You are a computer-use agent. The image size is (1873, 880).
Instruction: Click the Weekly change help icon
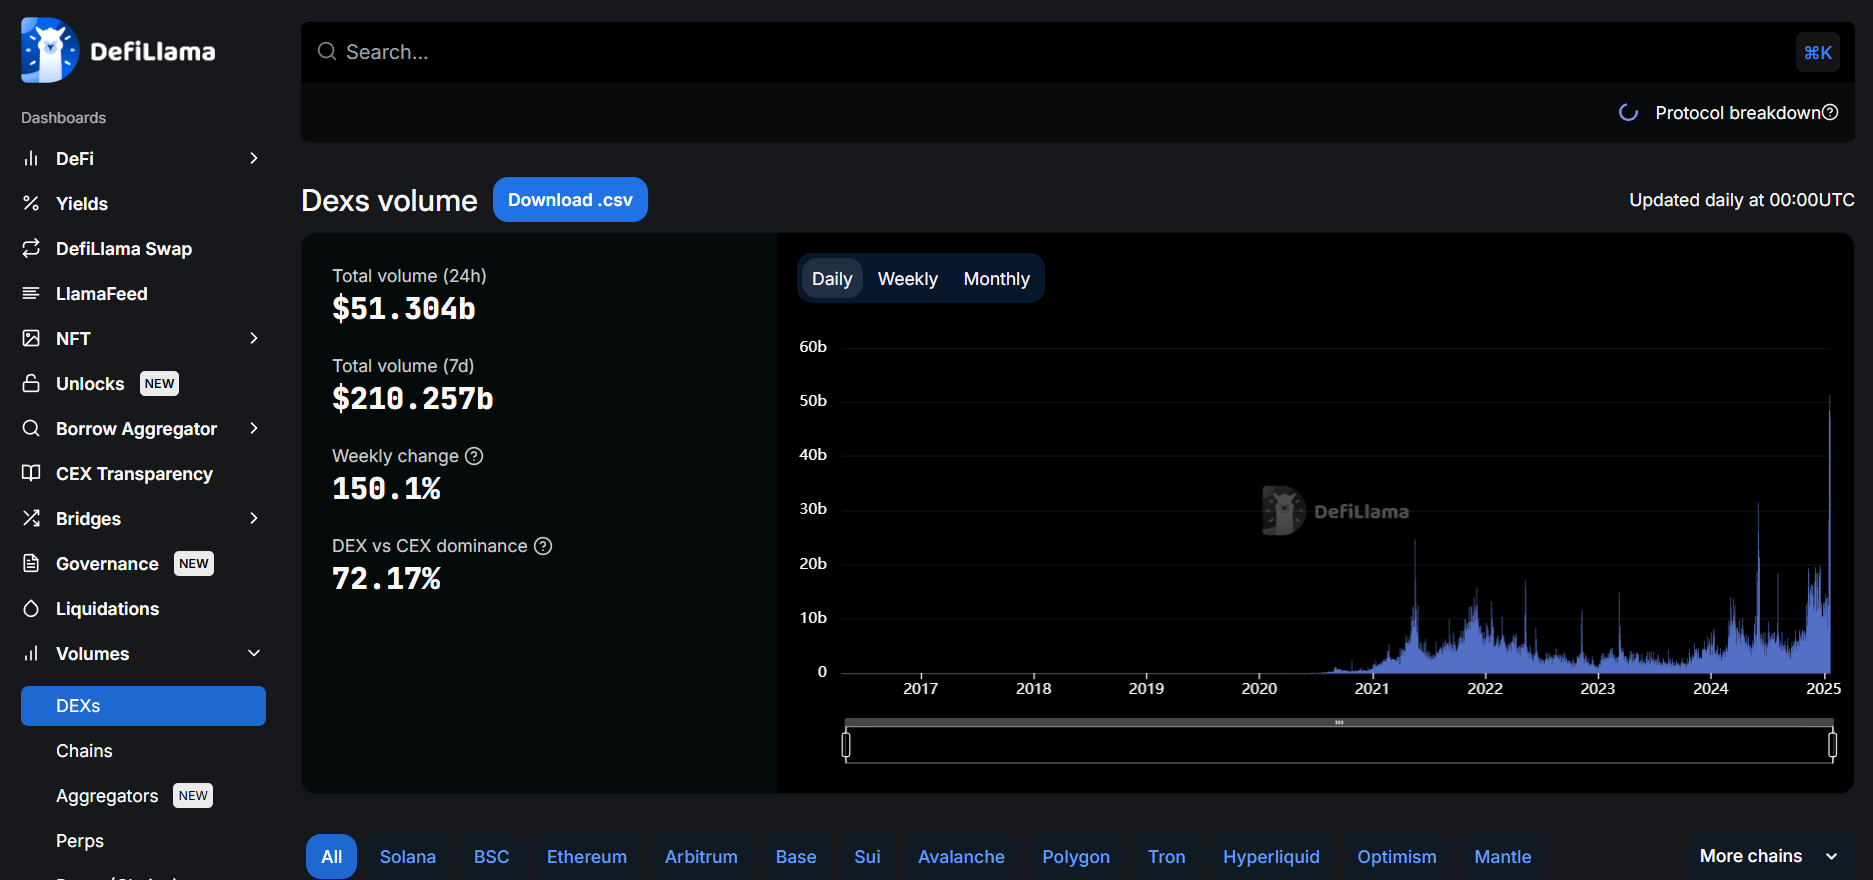[x=474, y=456]
